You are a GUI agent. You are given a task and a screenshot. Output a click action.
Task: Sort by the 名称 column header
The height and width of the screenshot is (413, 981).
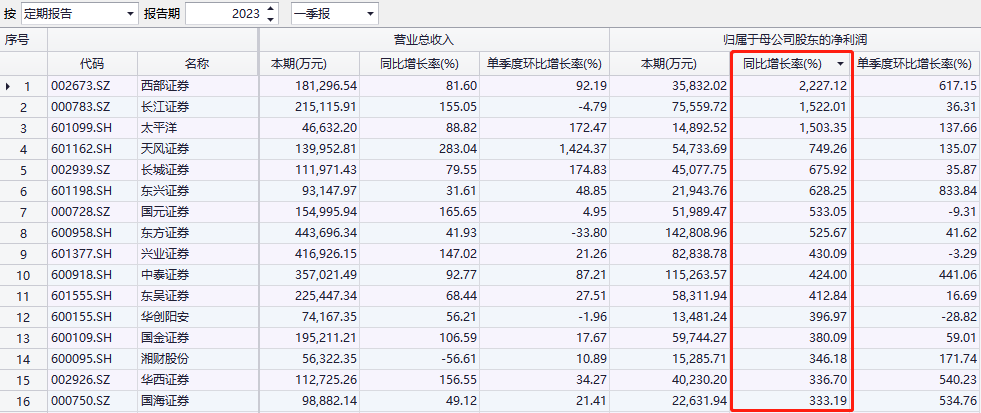(x=197, y=64)
